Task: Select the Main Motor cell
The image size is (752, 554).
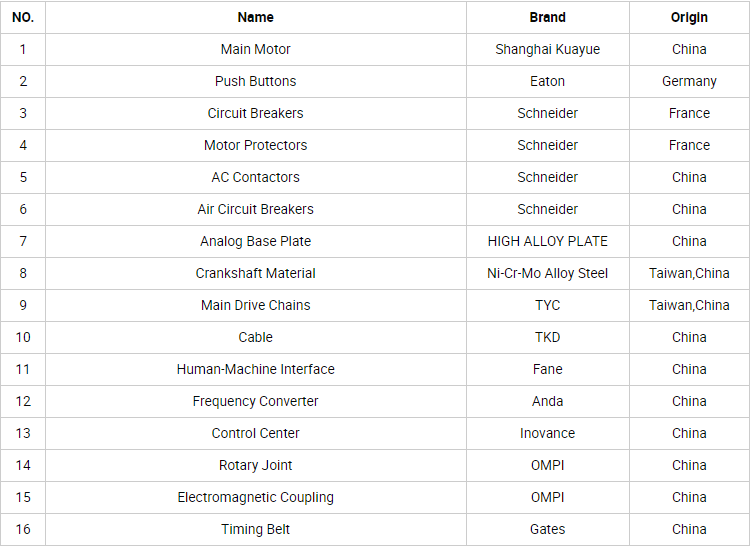Action: (x=256, y=49)
